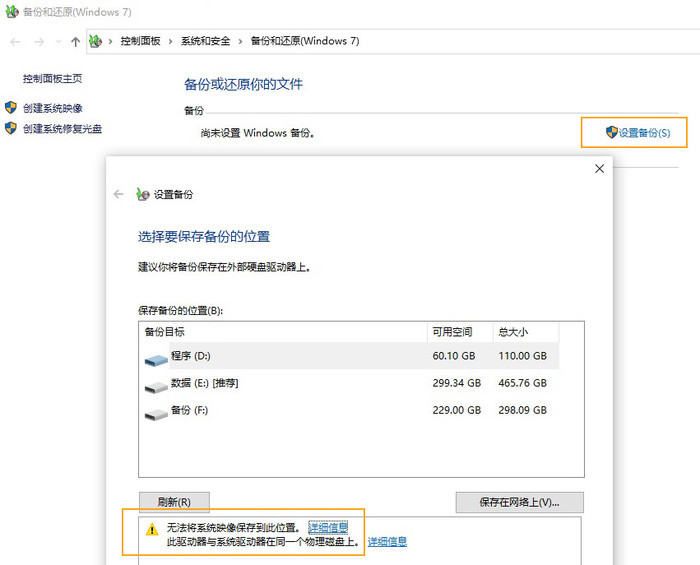Click the 程序 (D:) drive icon
Image resolution: width=700 pixels, height=565 pixels.
(x=157, y=357)
